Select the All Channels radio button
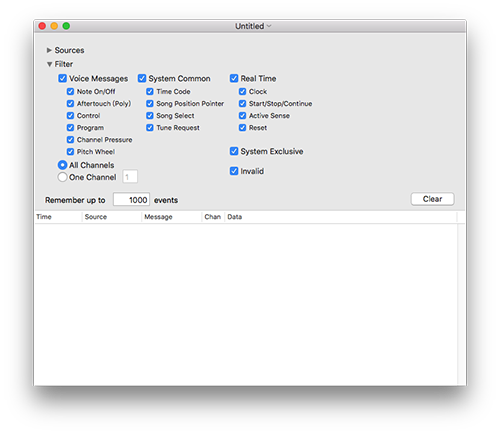Viewport: 500px width, 434px height. click(x=62, y=165)
